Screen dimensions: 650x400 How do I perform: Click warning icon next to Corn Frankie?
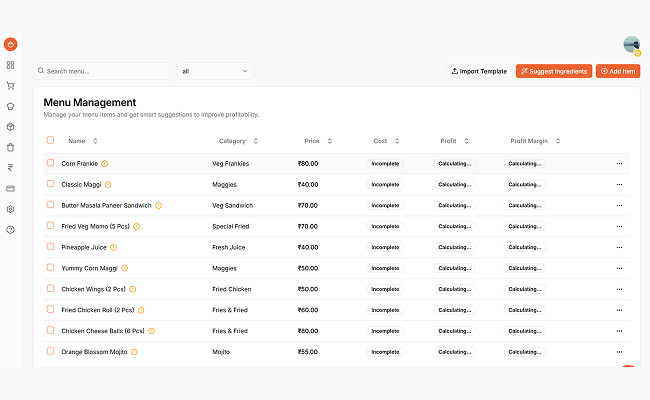pos(105,163)
